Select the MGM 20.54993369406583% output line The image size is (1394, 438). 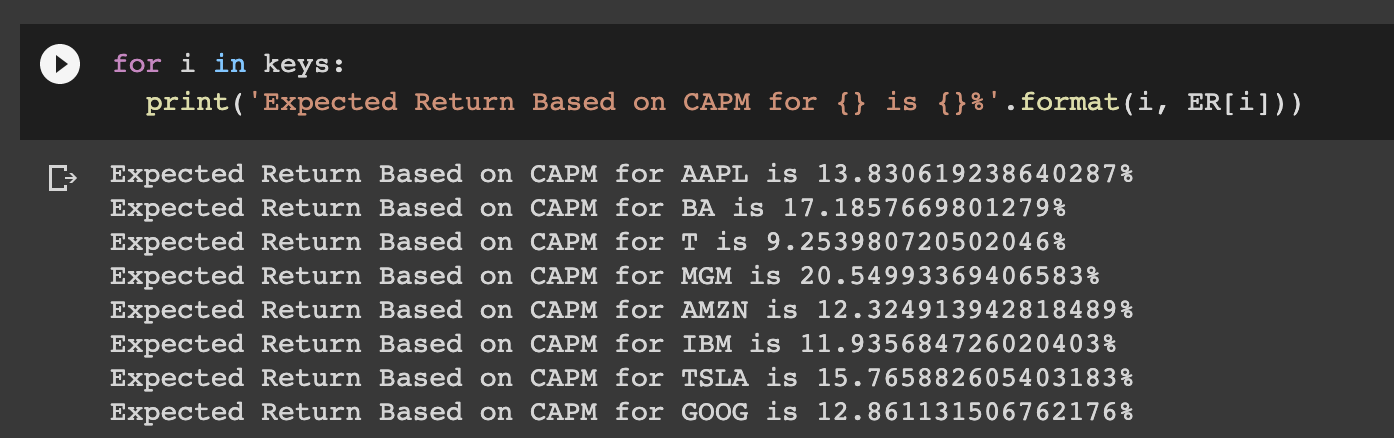(605, 276)
